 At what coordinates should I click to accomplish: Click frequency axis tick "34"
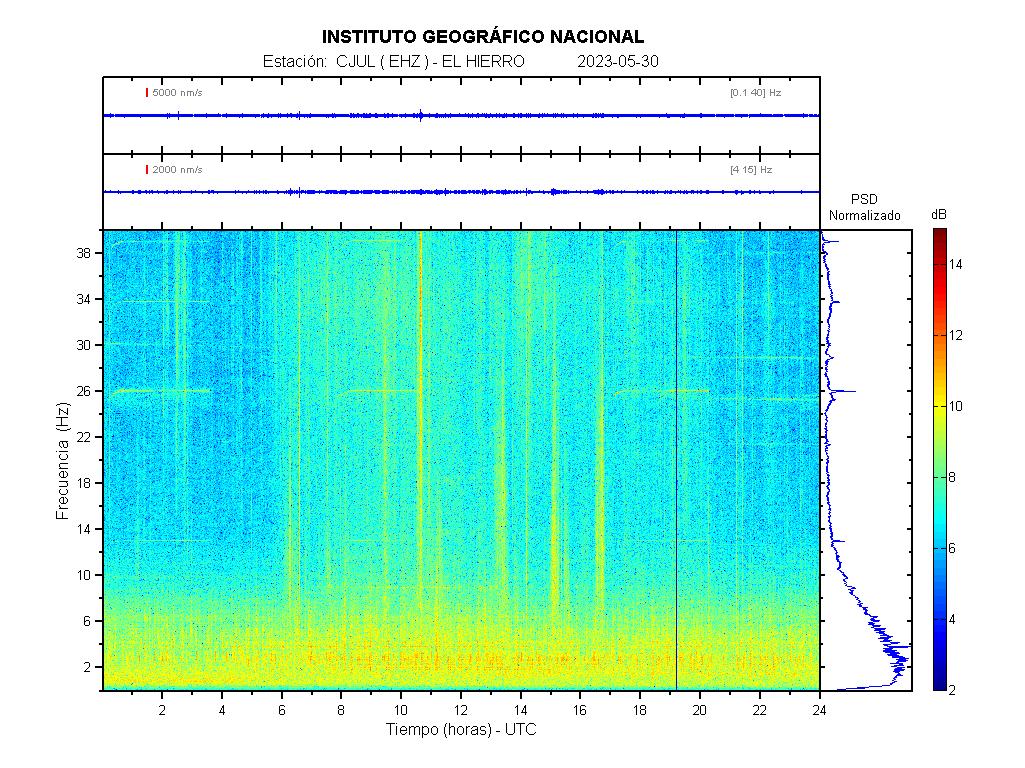coord(84,299)
